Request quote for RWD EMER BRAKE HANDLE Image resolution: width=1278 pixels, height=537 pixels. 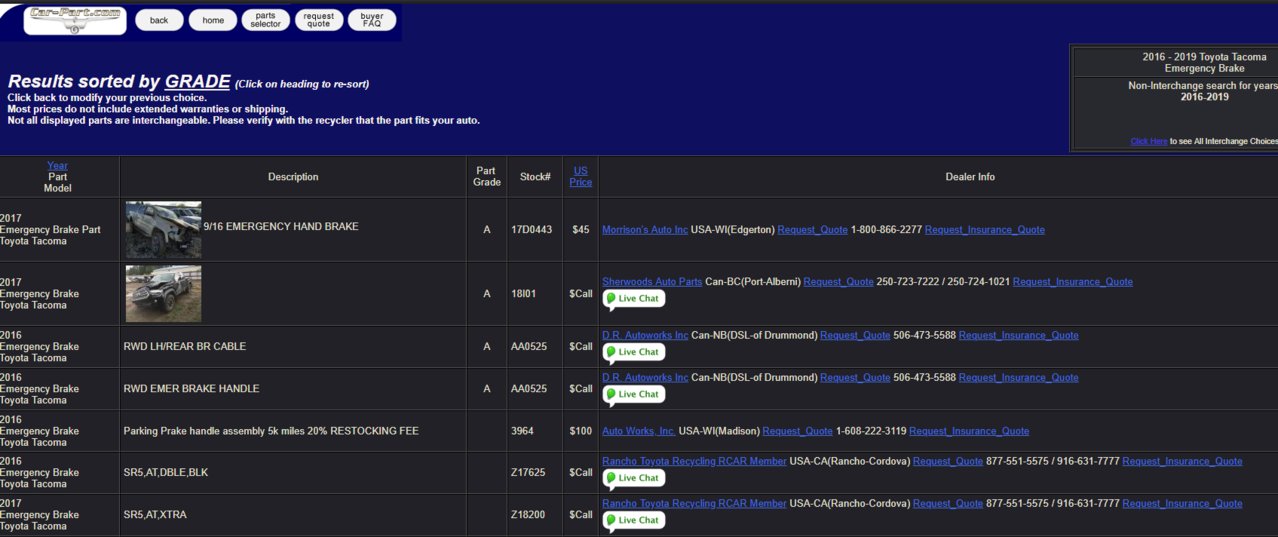pos(855,378)
